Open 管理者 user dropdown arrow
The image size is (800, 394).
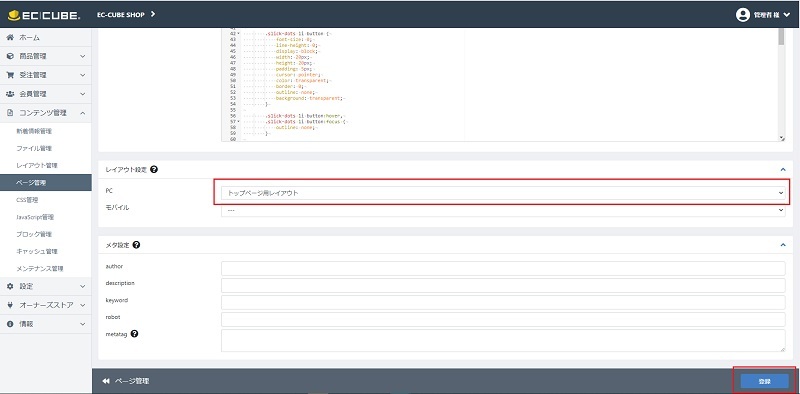tap(786, 15)
